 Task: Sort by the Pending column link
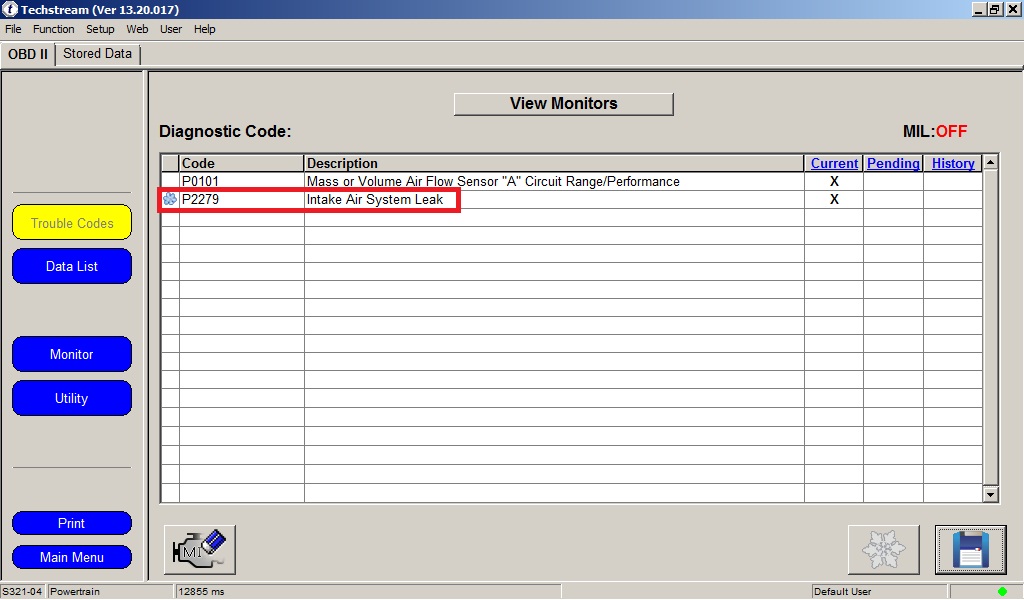click(x=893, y=164)
